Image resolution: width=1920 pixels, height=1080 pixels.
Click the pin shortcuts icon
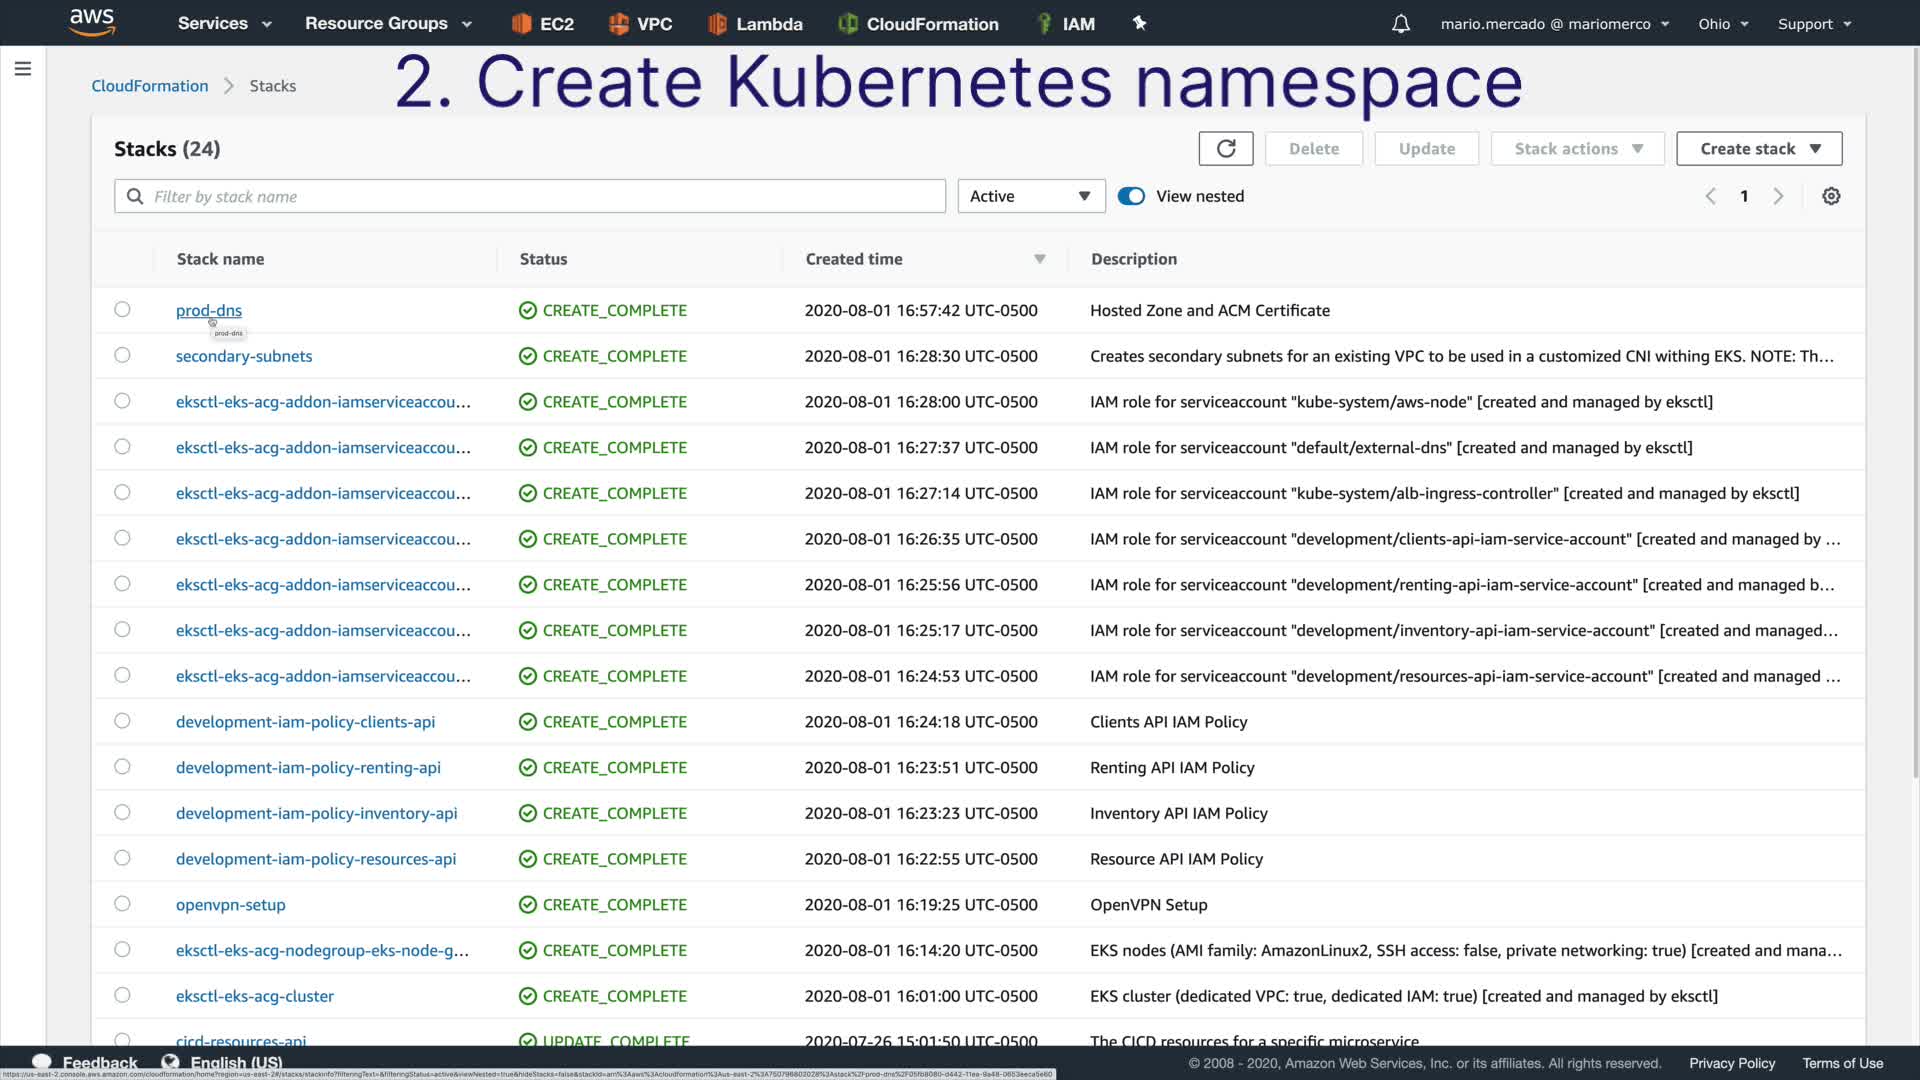click(1139, 23)
